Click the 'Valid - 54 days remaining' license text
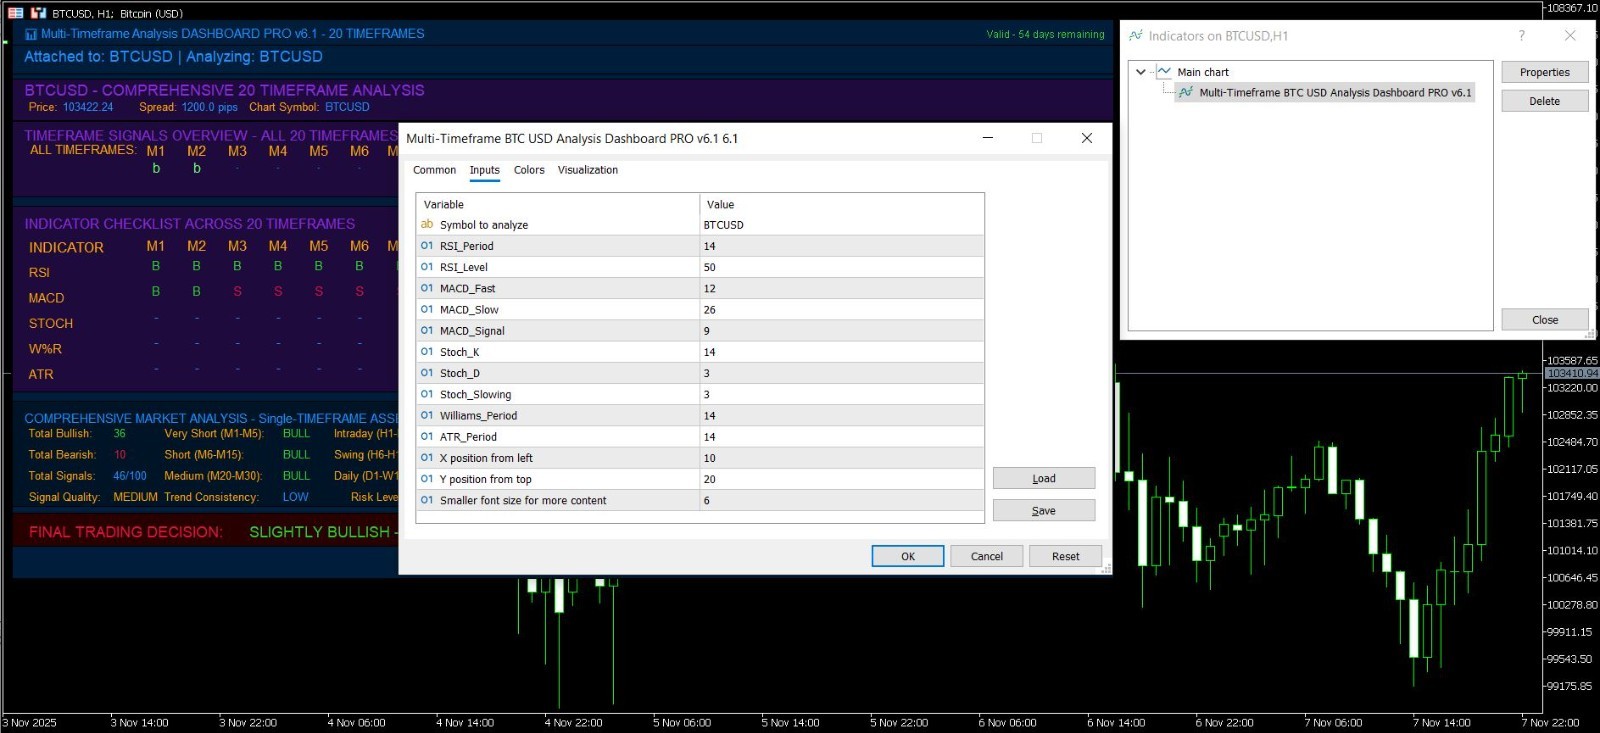Screen dimensions: 1600x733 click(x=1045, y=34)
